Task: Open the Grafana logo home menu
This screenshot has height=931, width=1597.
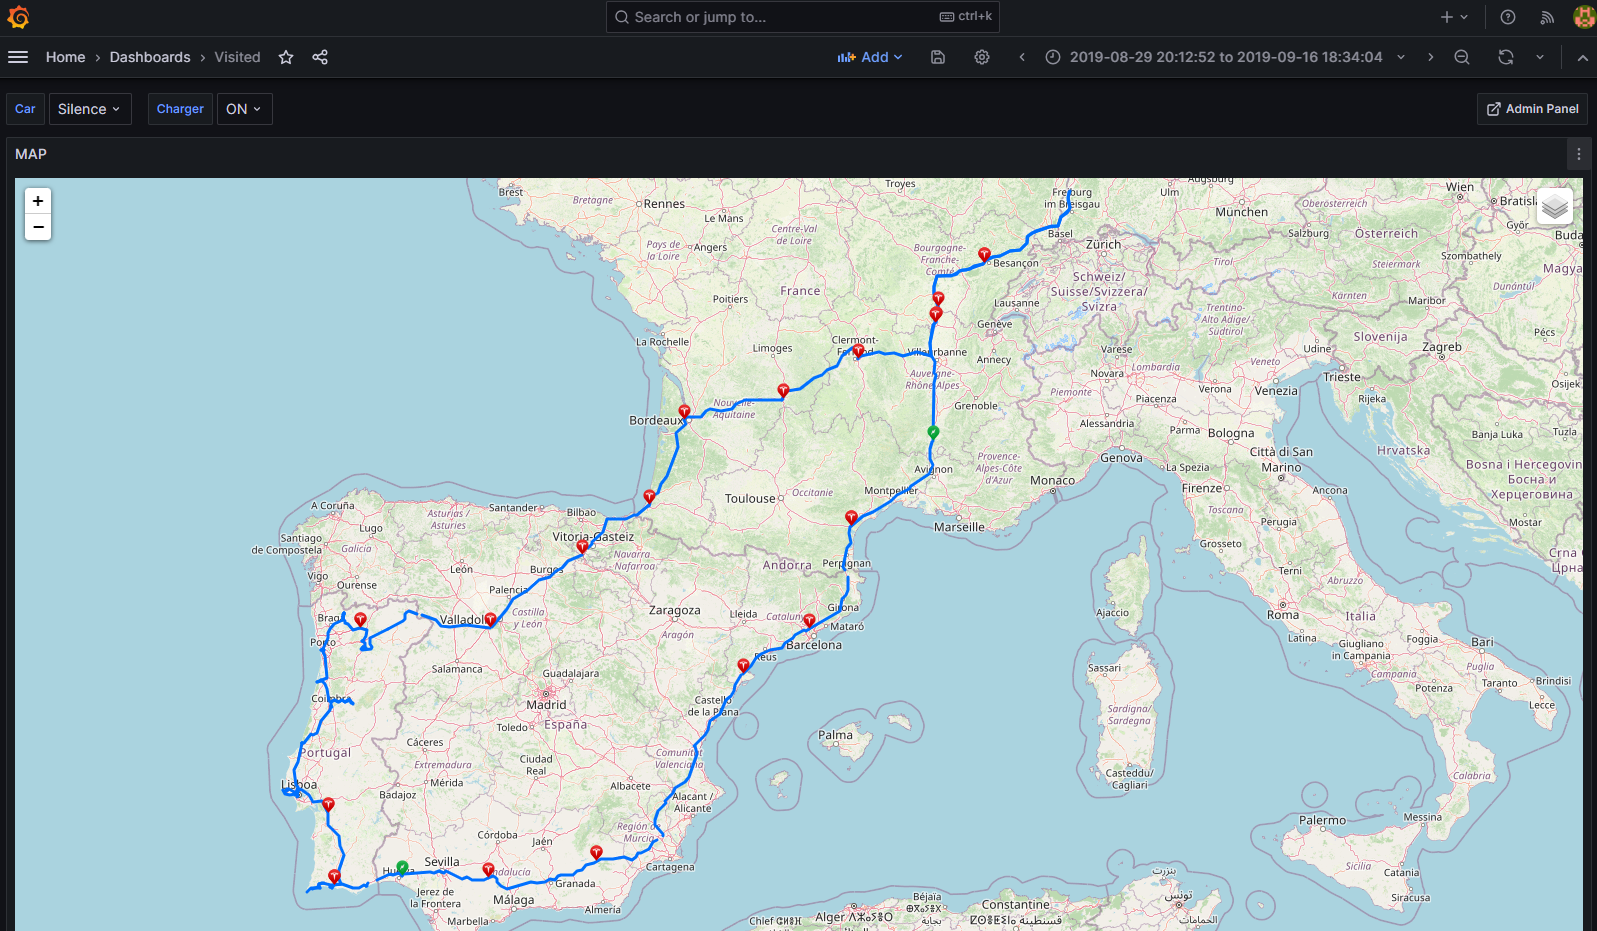Action: [18, 17]
